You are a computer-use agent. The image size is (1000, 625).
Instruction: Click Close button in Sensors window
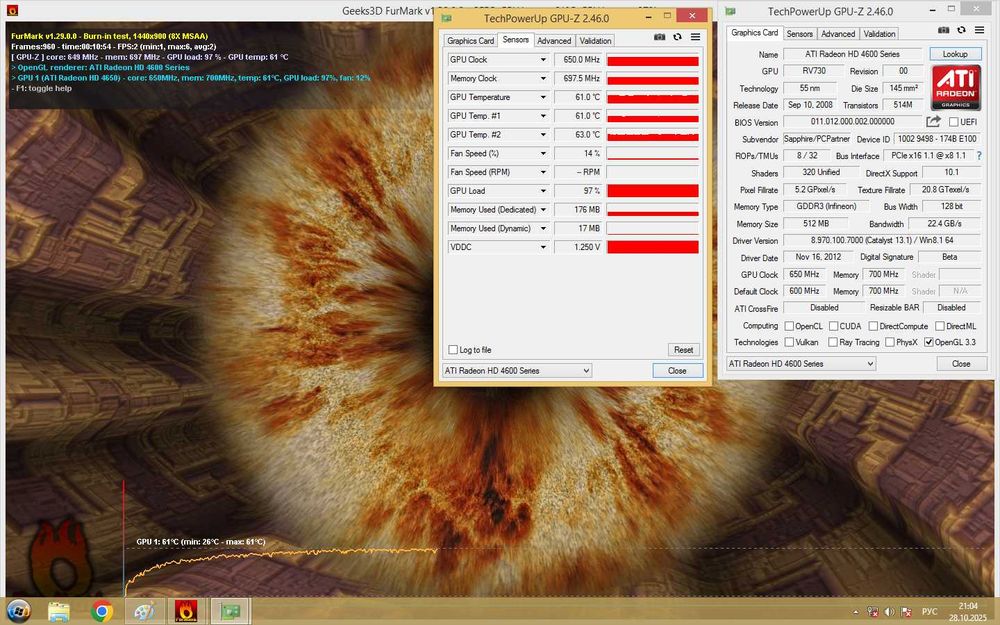click(x=677, y=371)
